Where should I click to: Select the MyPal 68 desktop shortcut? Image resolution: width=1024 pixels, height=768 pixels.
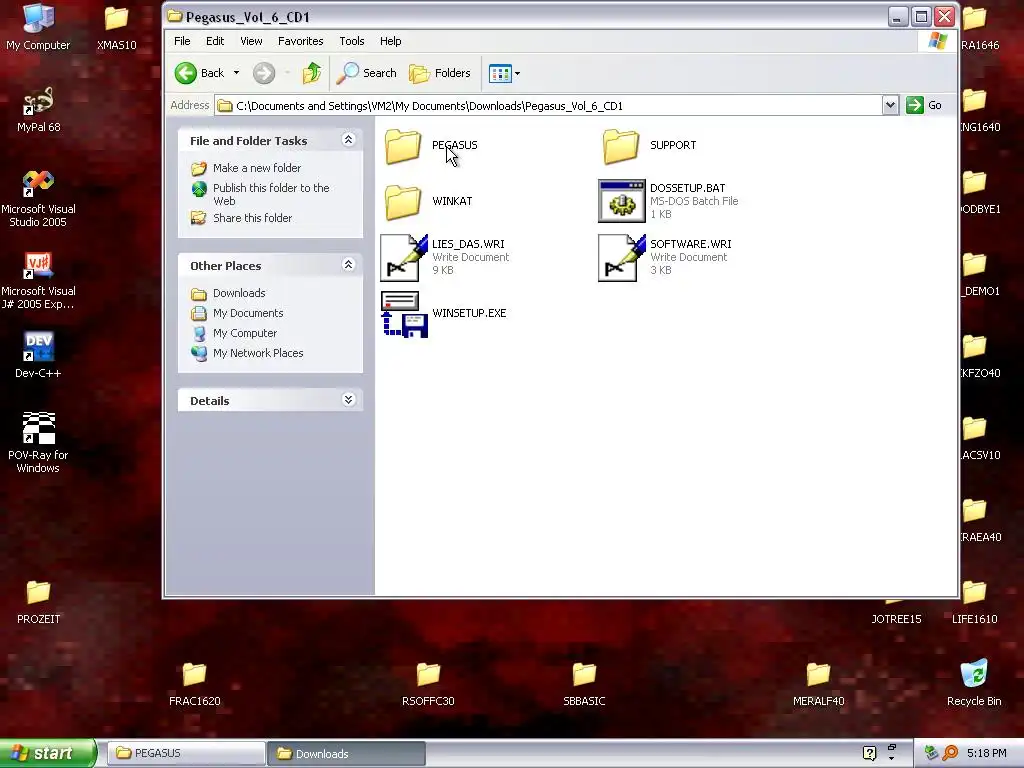[x=38, y=110]
